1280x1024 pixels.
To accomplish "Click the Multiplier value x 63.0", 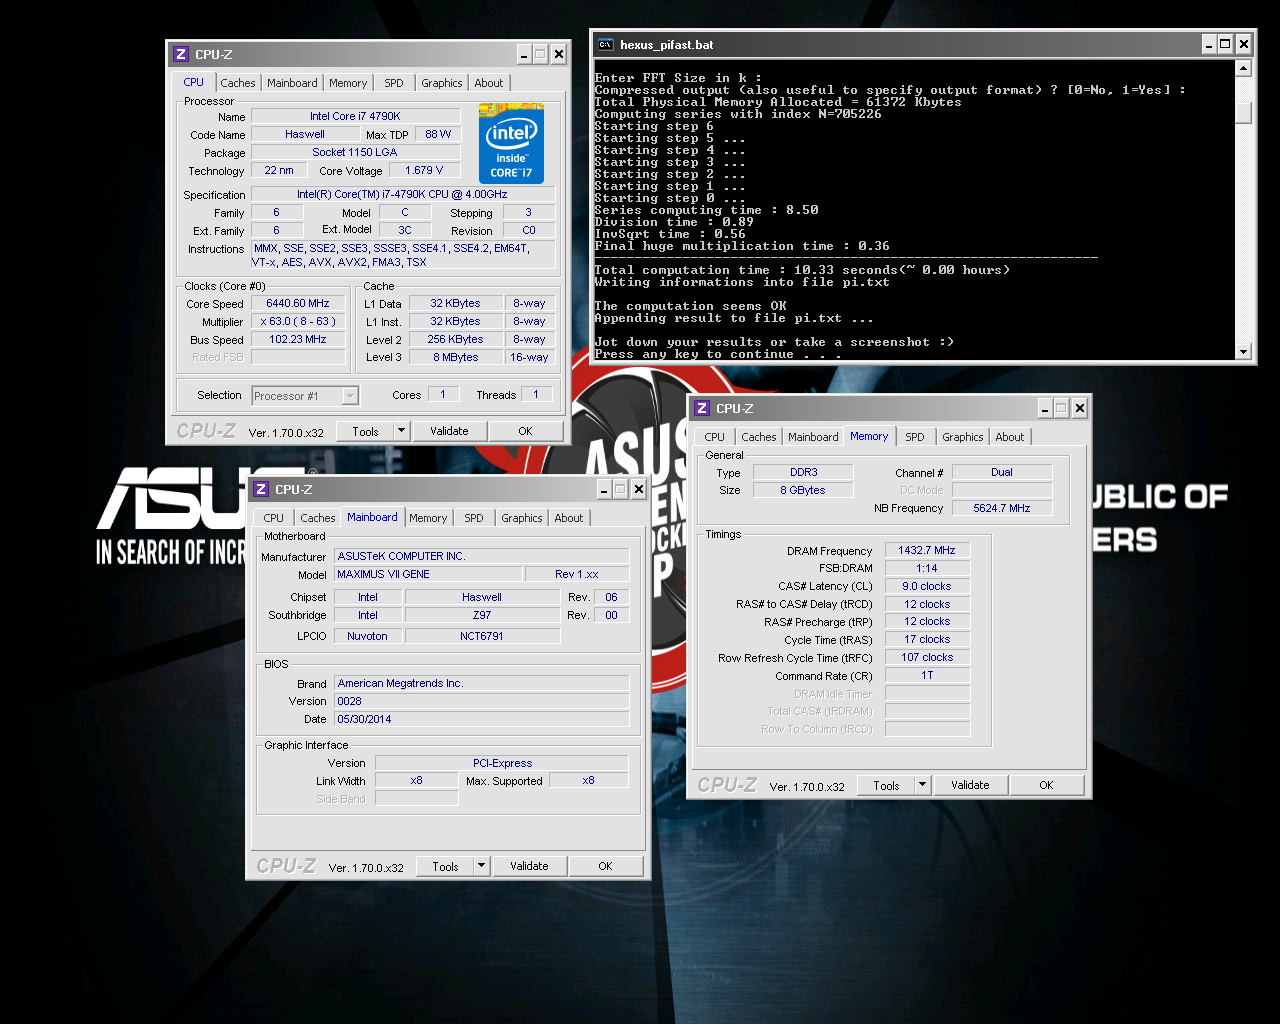I will (x=298, y=321).
